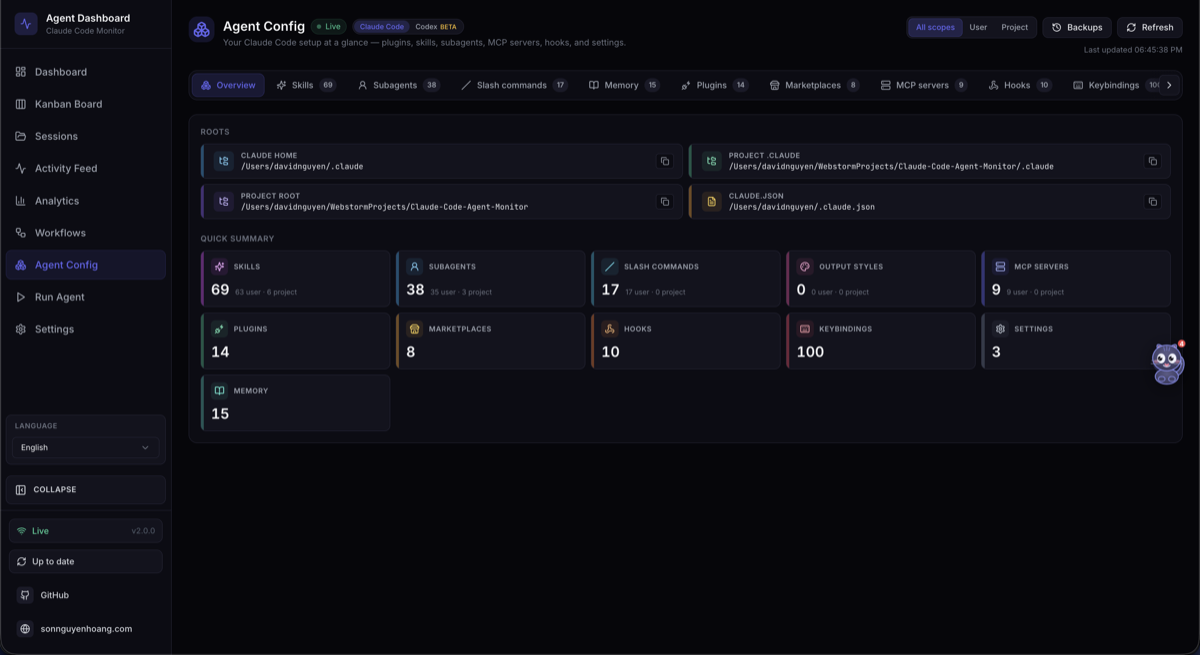1200x655 pixels.
Task: Click the v2.0.0 version label
Action: (x=144, y=531)
